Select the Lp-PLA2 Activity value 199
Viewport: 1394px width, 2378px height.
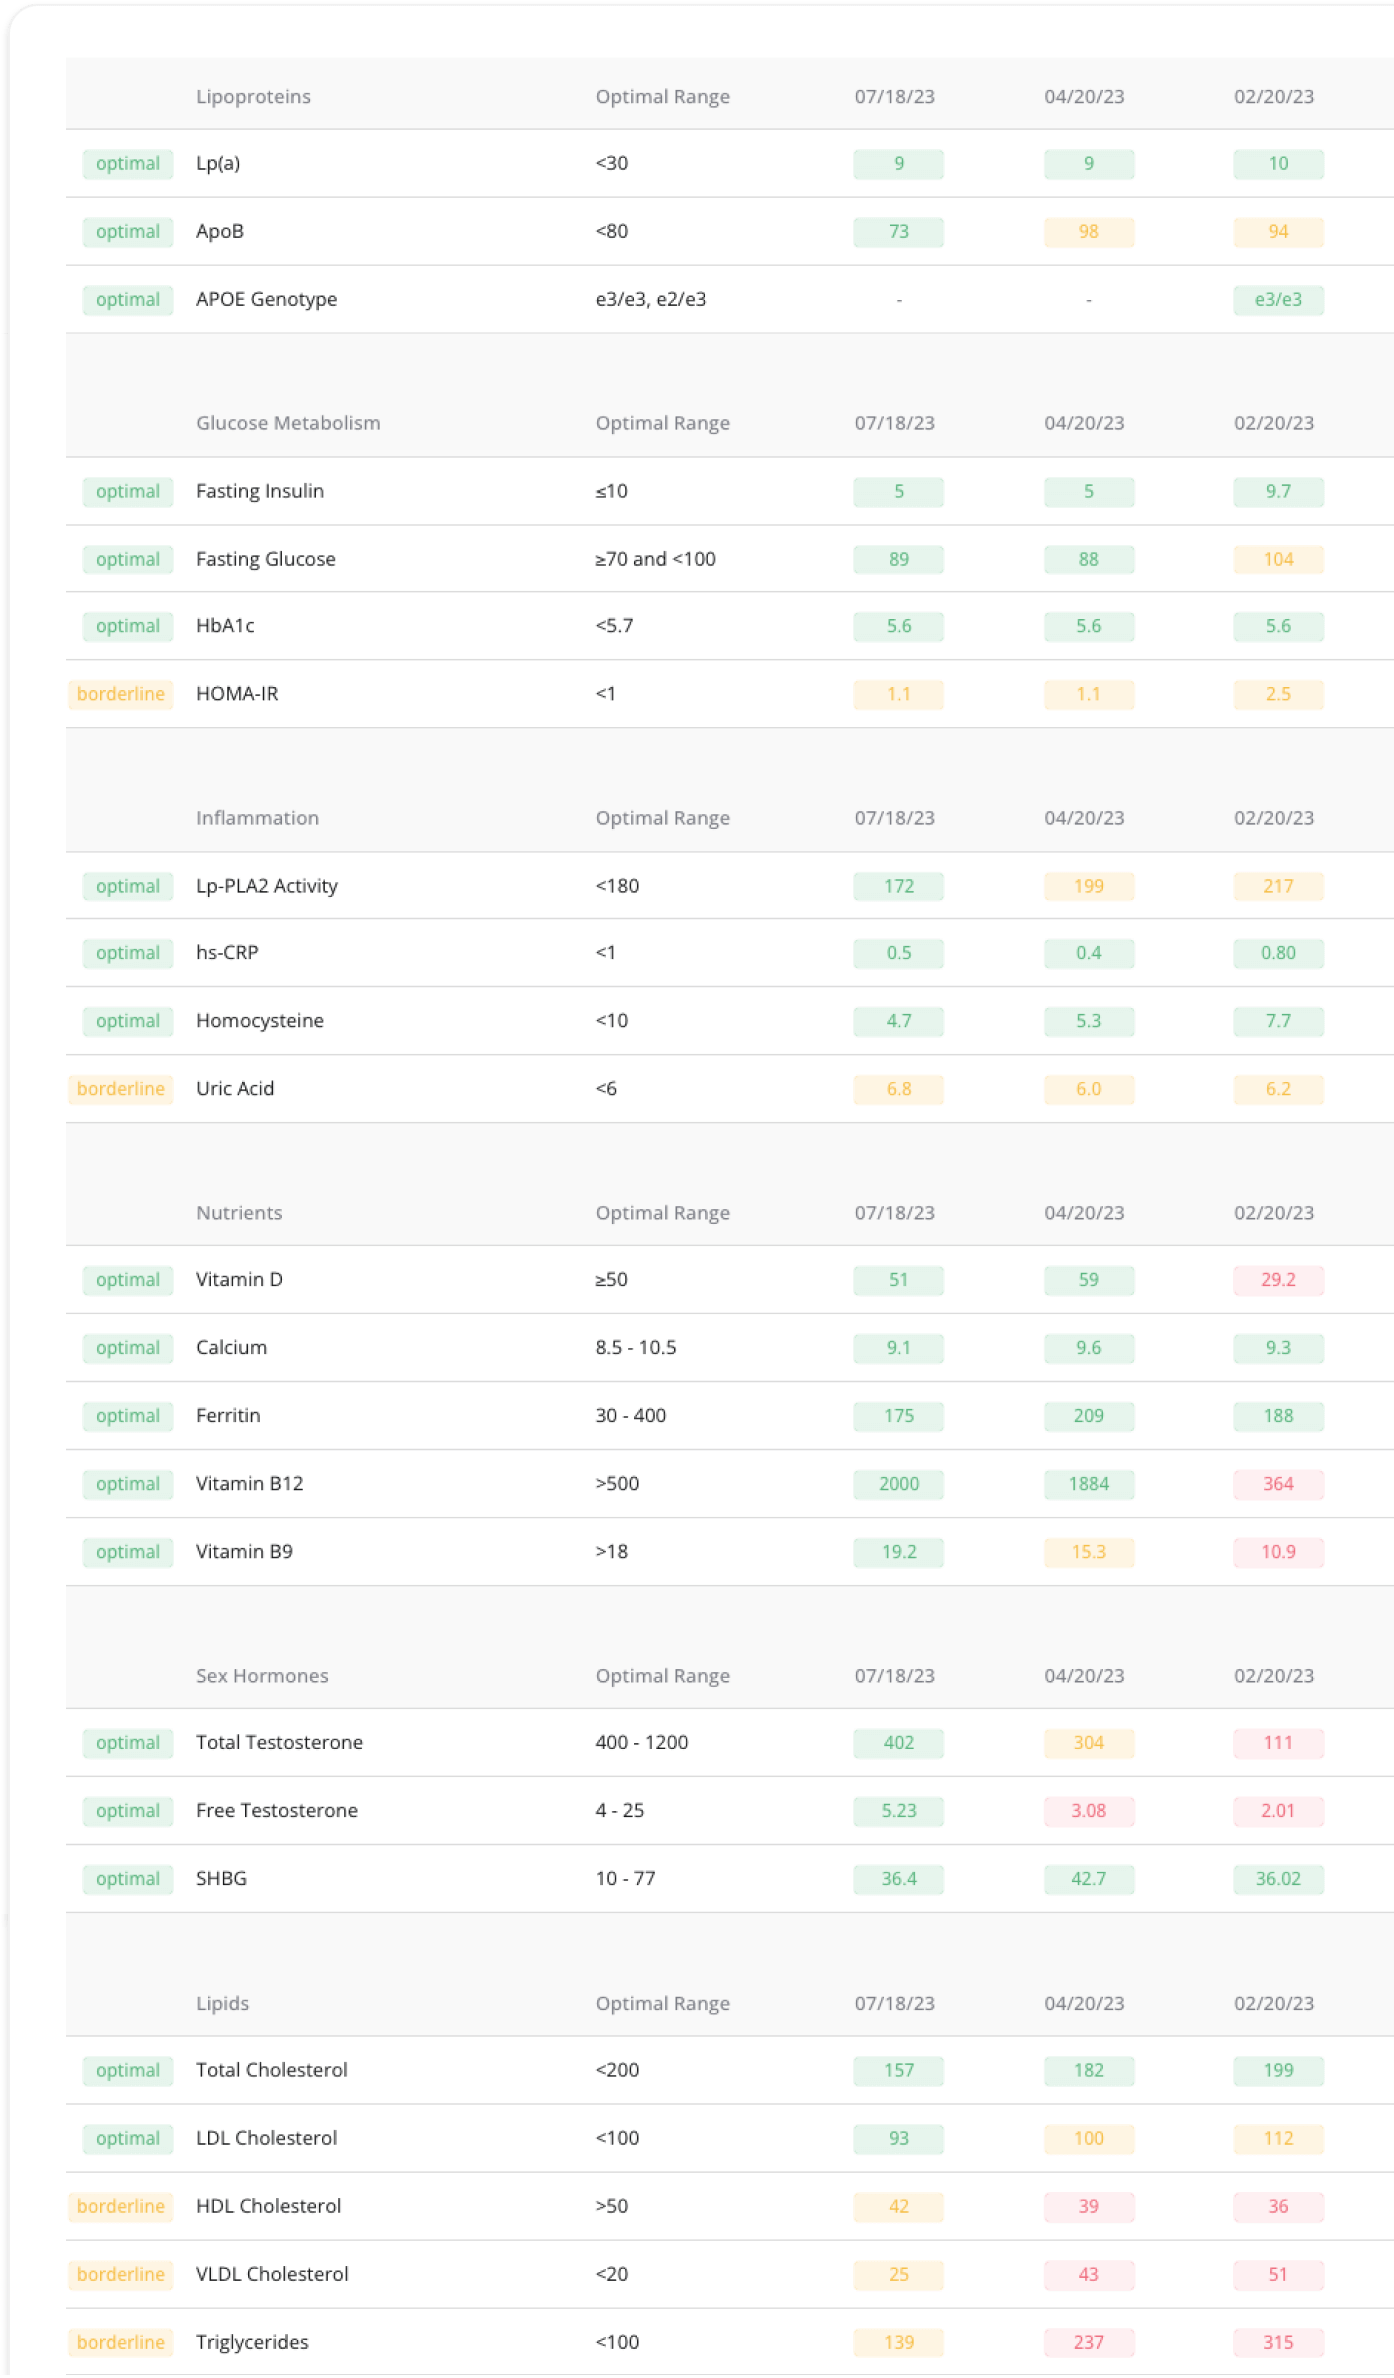(x=1088, y=886)
